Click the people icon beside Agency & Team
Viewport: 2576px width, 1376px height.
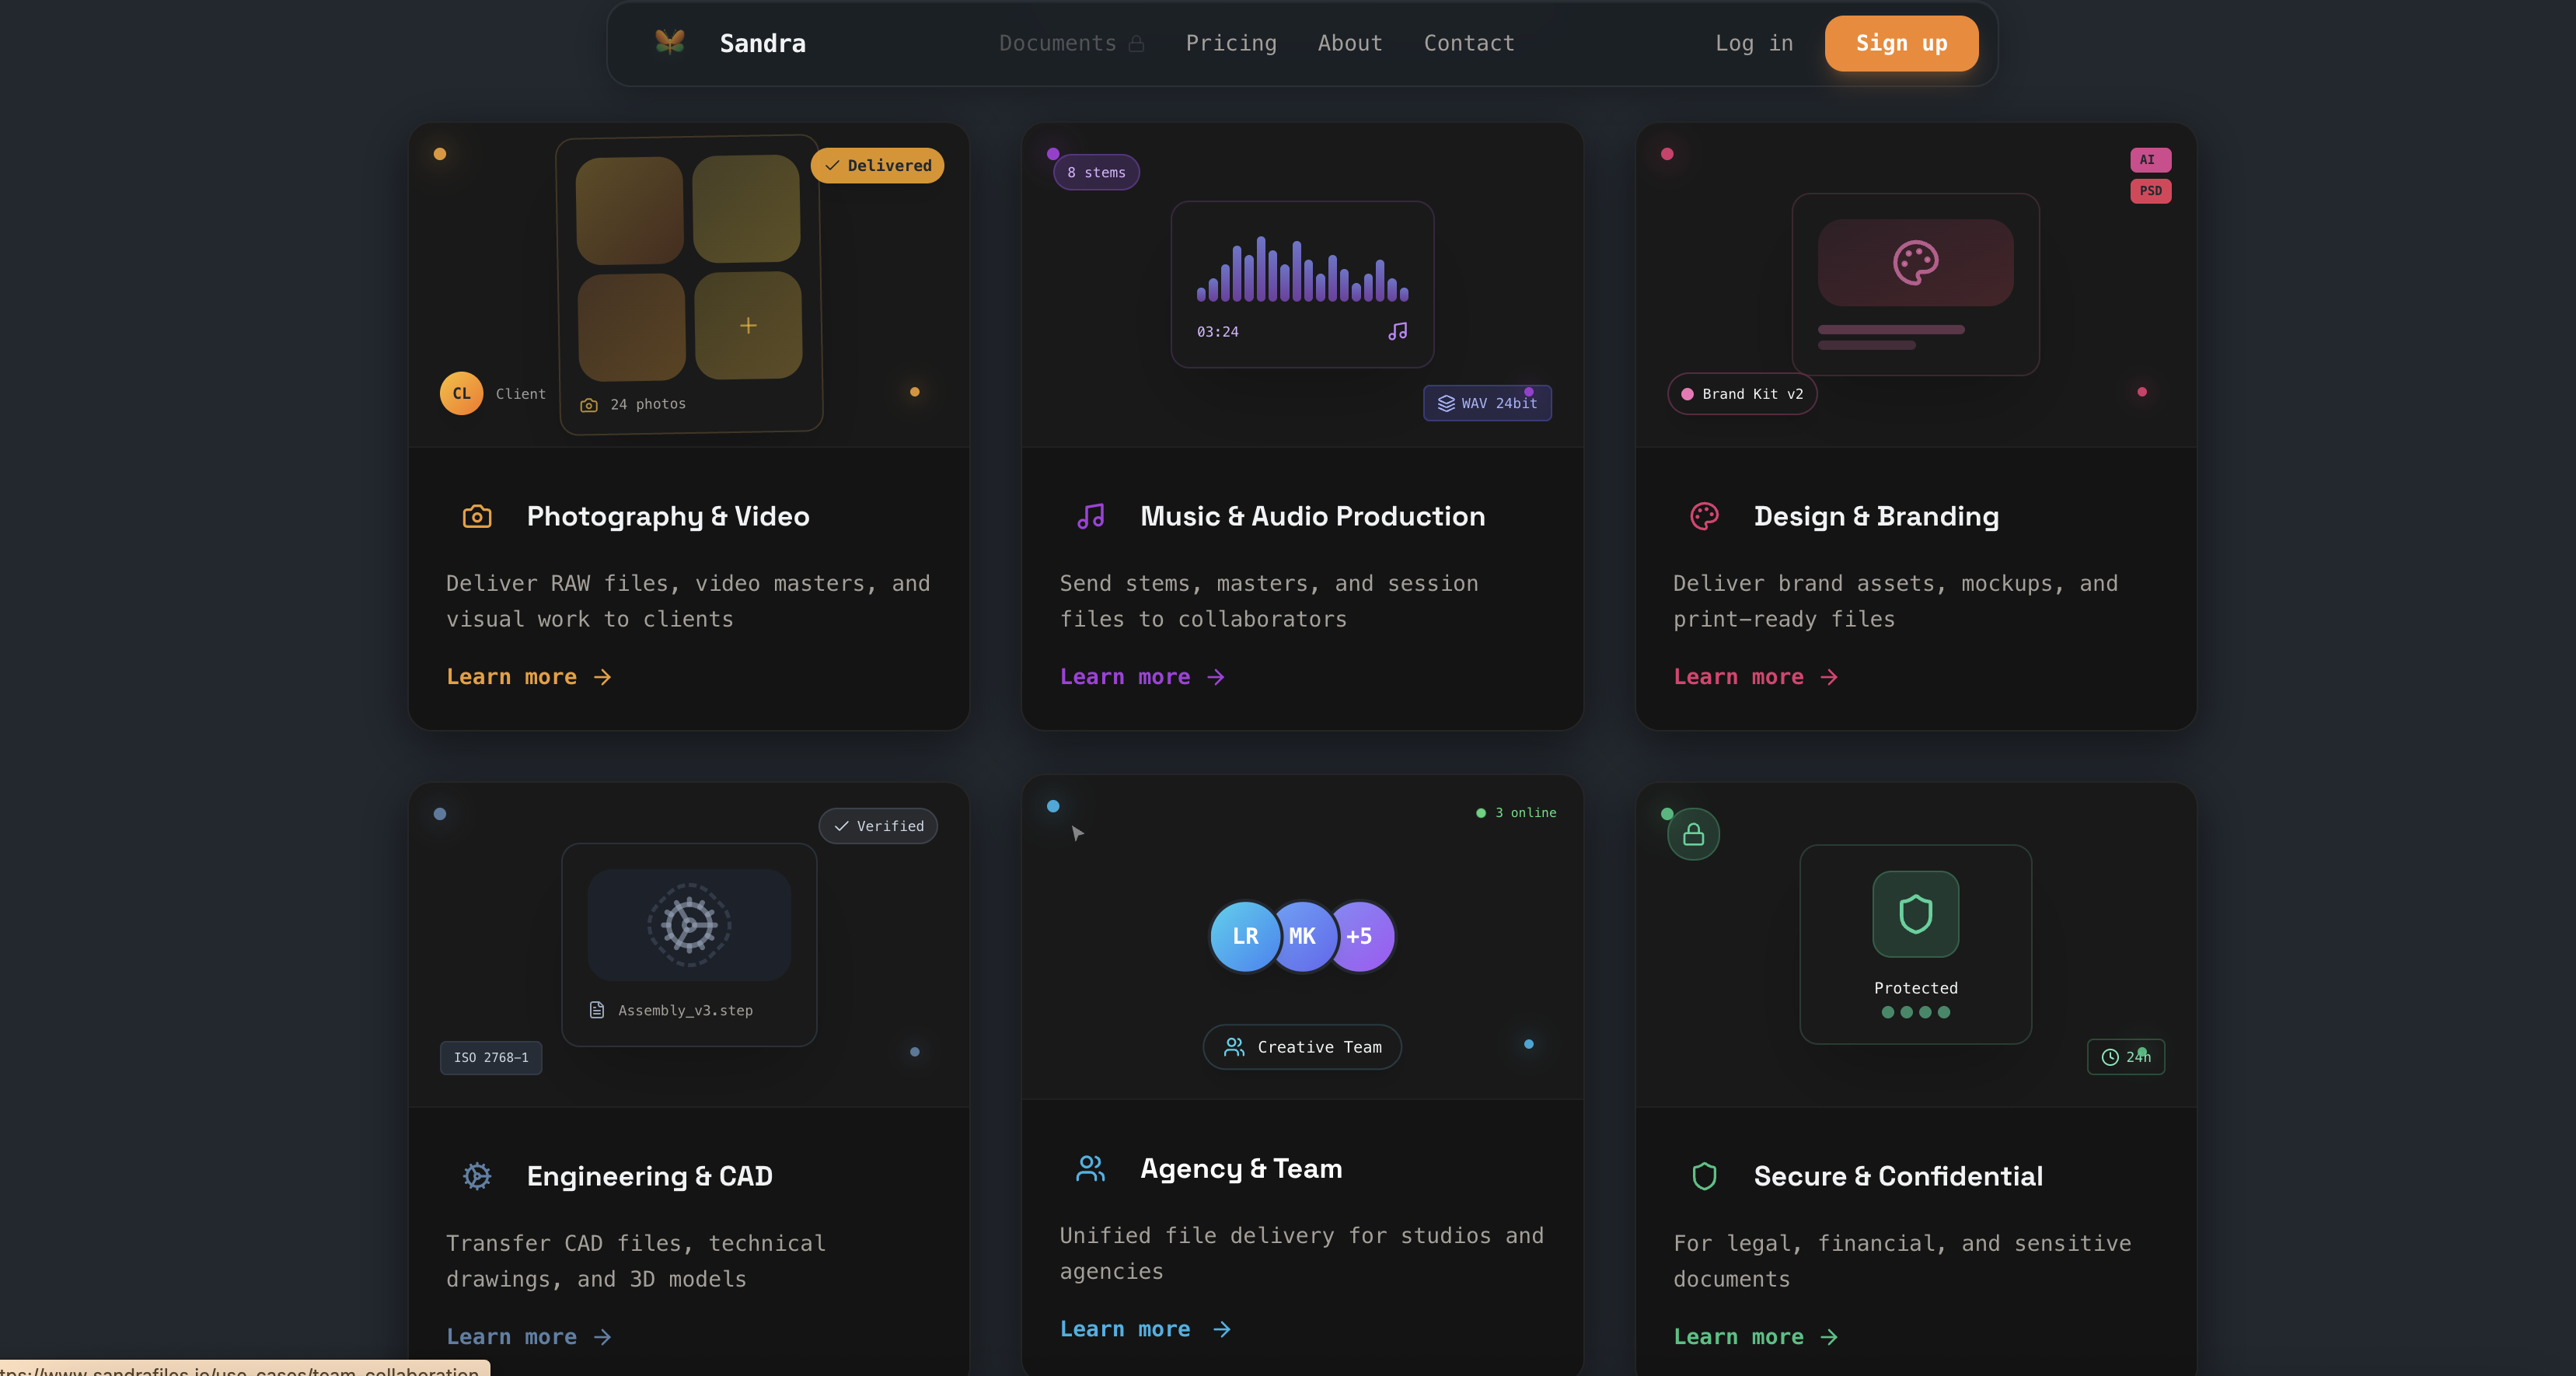pyautogui.click(x=1090, y=1168)
